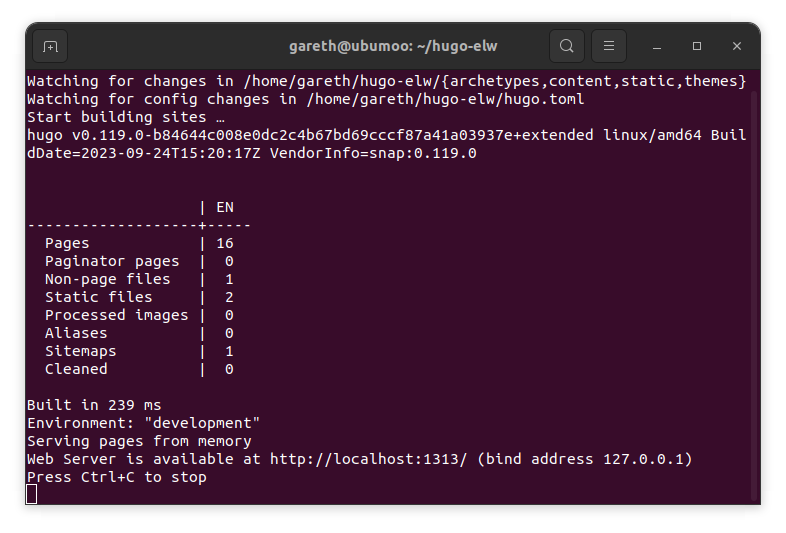Click the terminal vertical scrollbar
The width and height of the screenshot is (786, 533).
click(754, 296)
